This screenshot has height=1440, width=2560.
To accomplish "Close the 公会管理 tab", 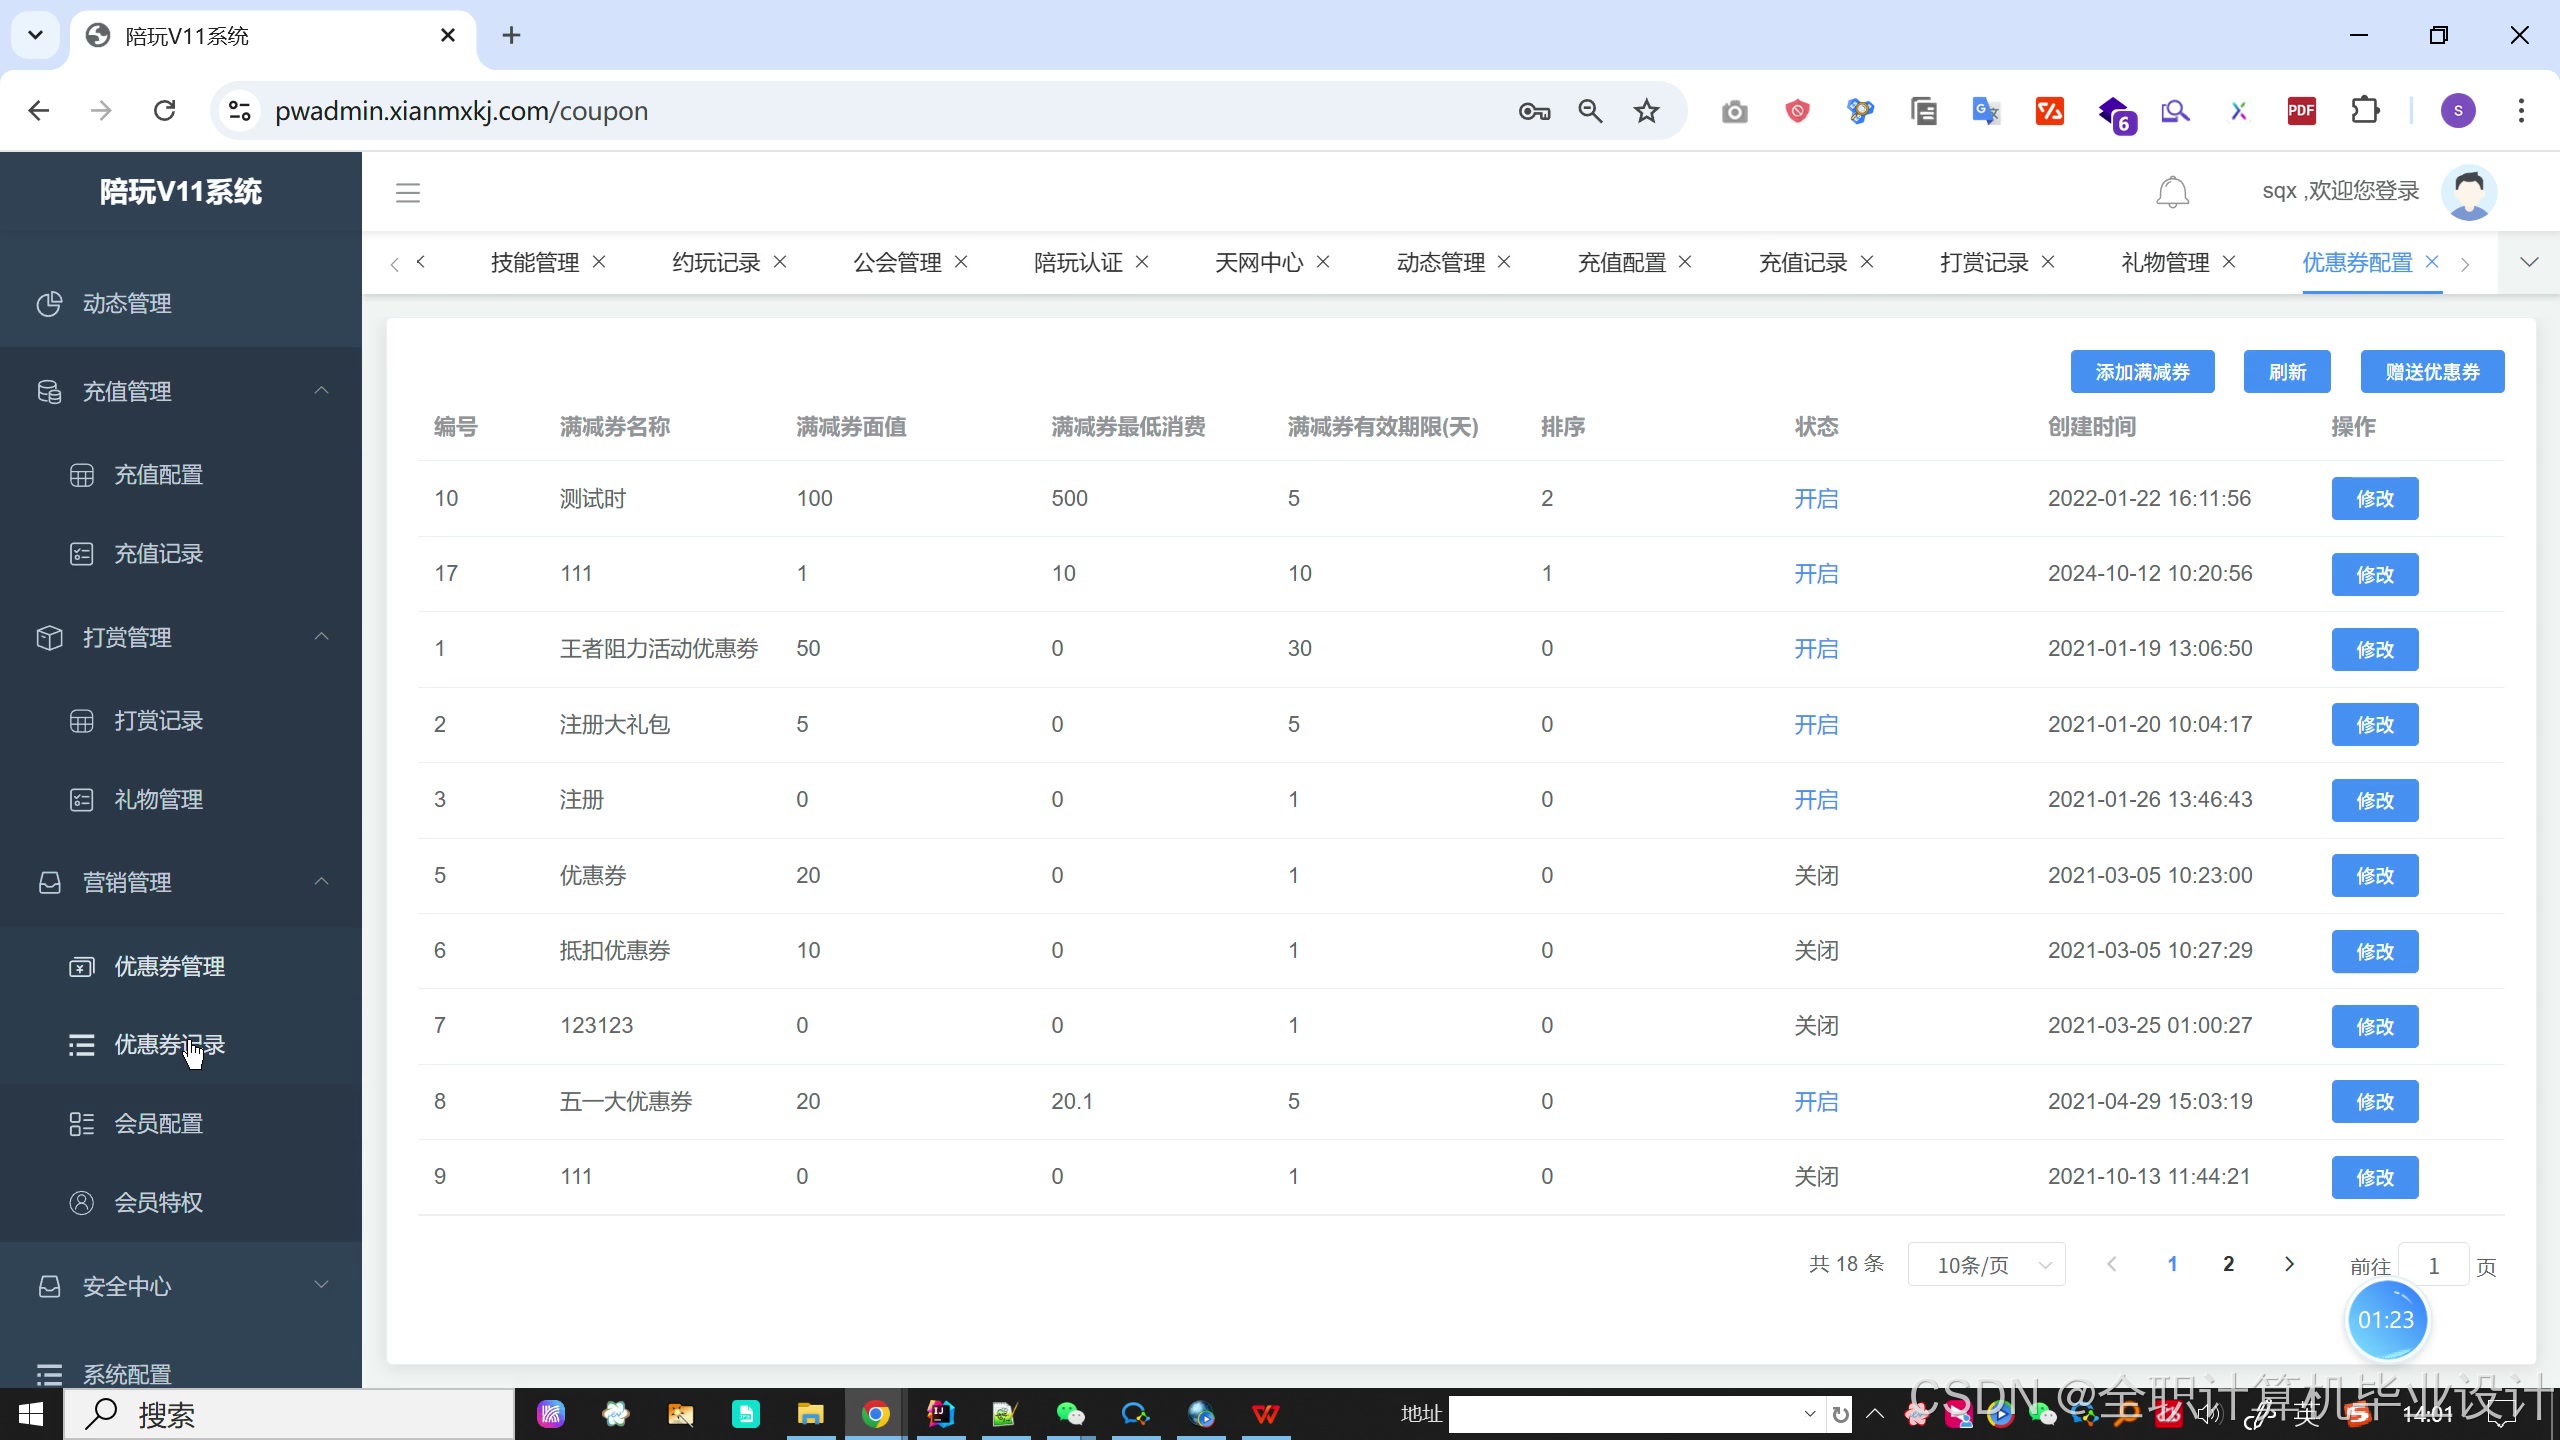I will (961, 262).
